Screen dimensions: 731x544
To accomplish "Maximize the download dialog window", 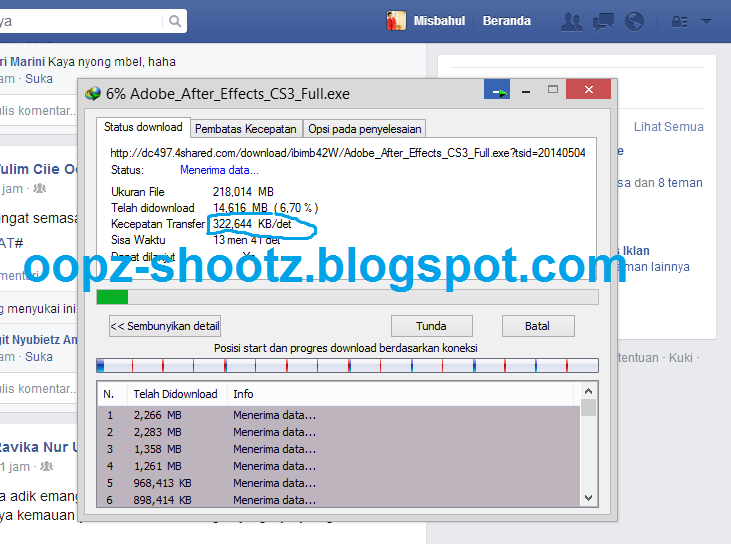I will tap(553, 90).
